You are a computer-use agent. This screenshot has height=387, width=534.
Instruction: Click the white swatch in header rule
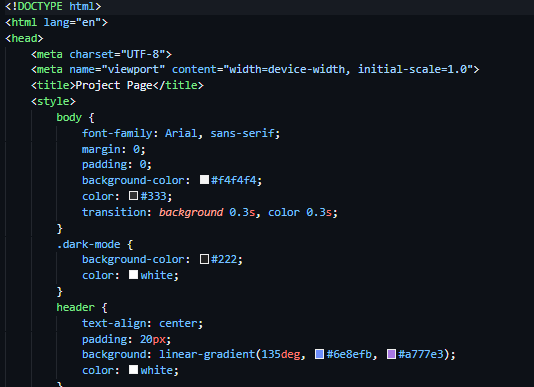(134, 370)
